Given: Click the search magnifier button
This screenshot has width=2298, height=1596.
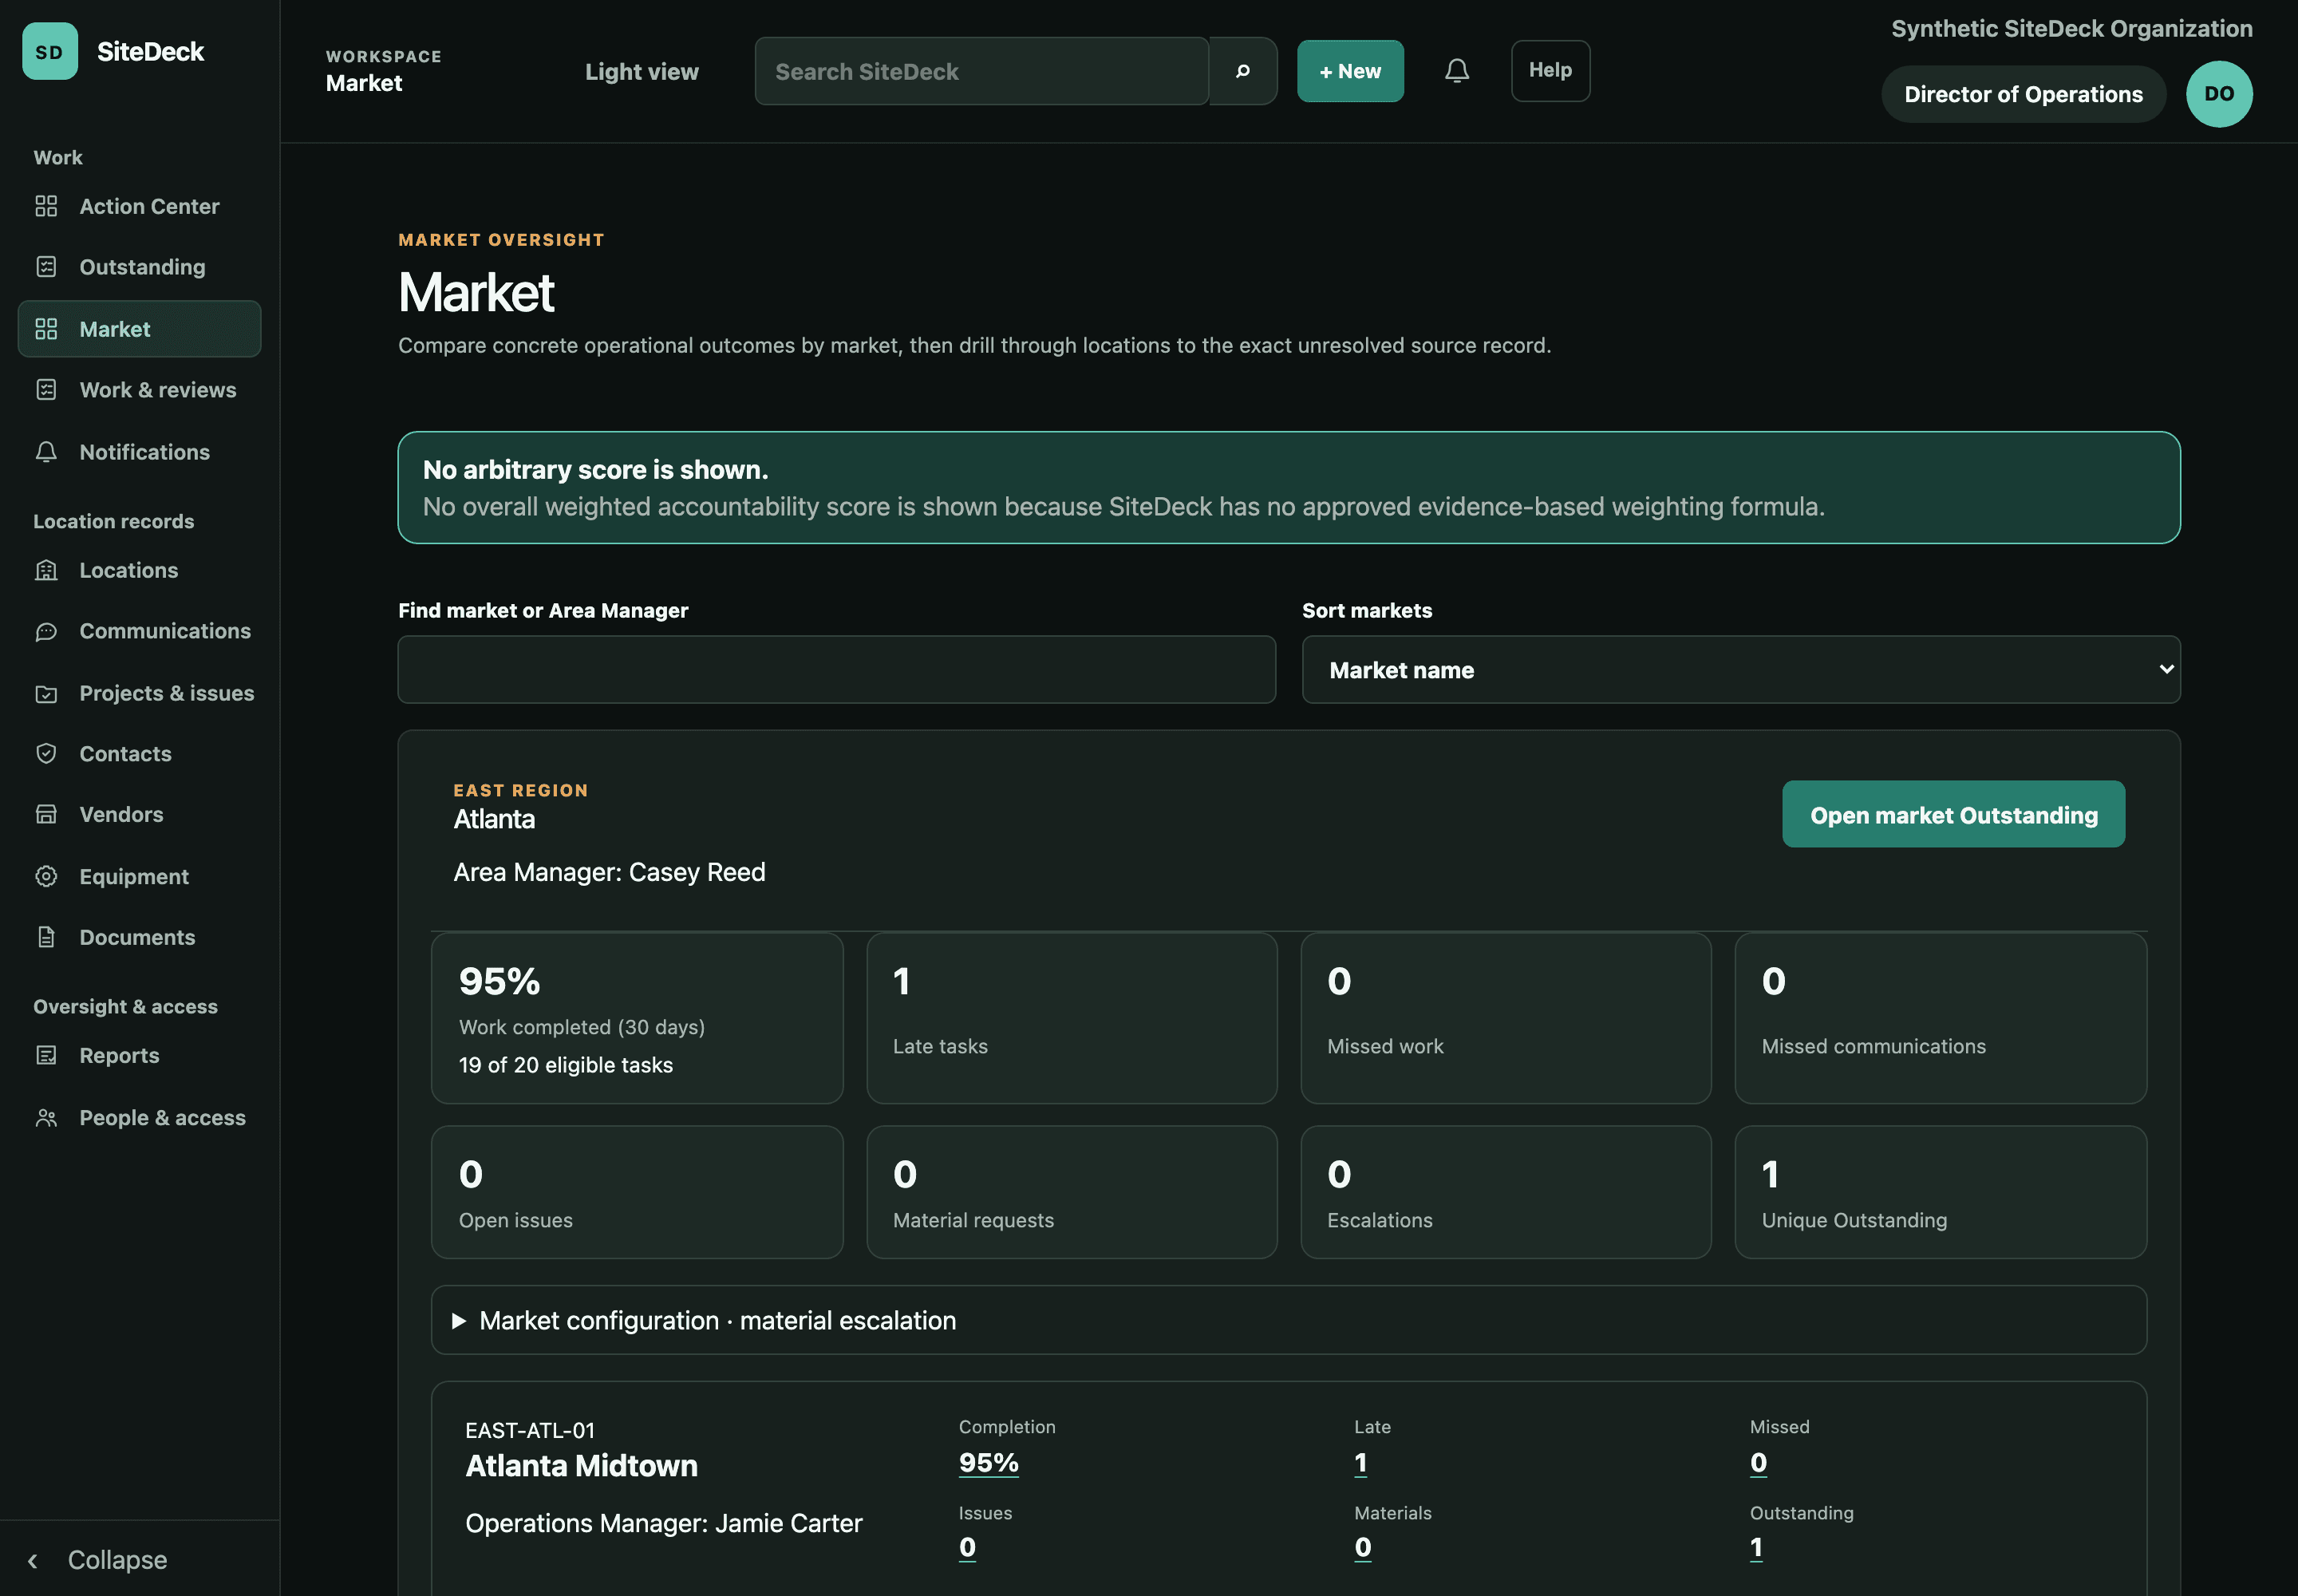Looking at the screenshot, I should (1243, 71).
